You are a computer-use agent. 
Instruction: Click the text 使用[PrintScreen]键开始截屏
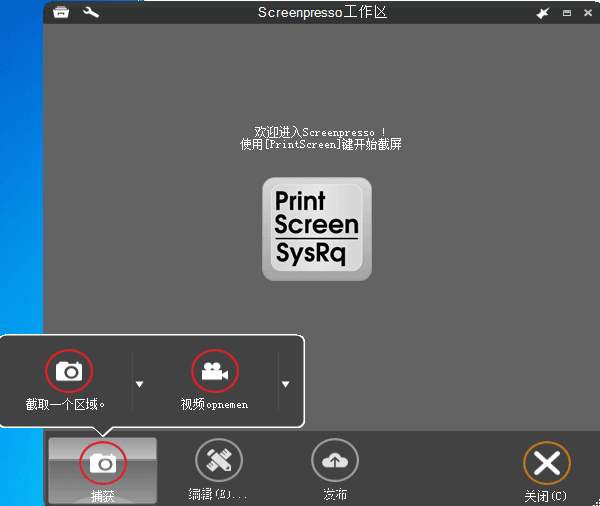[x=321, y=145]
